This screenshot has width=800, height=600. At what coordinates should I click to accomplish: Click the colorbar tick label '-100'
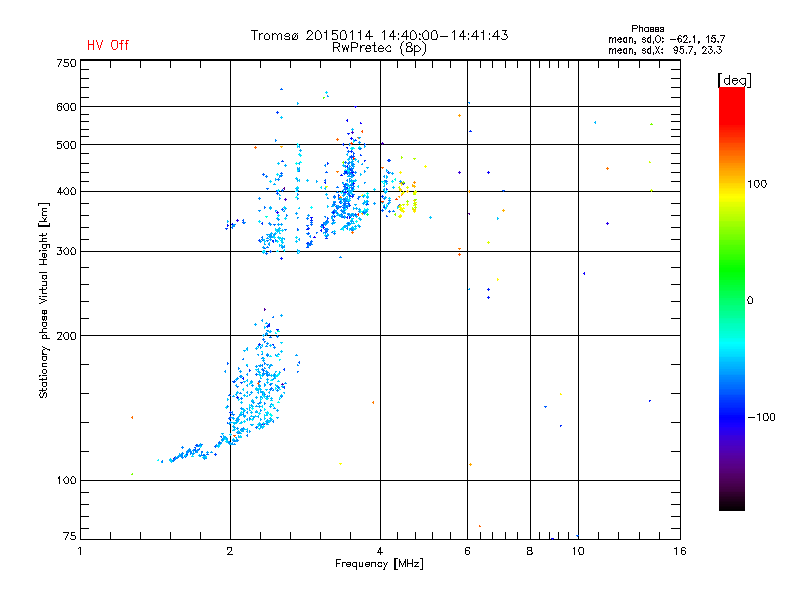pos(761,417)
